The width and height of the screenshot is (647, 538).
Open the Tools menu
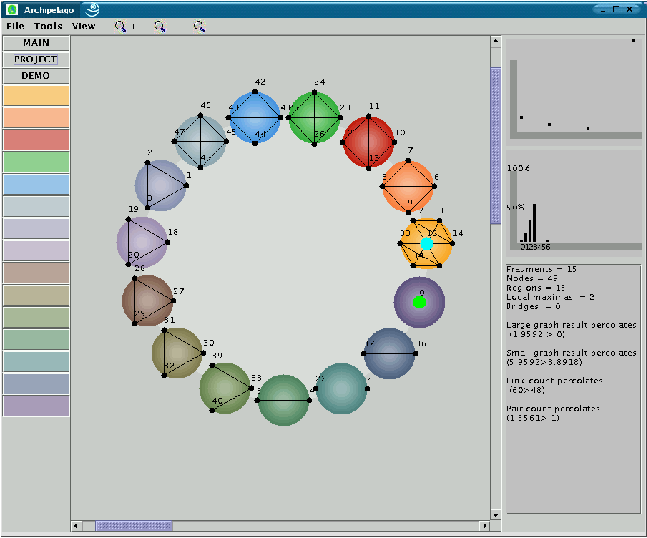coord(48,26)
